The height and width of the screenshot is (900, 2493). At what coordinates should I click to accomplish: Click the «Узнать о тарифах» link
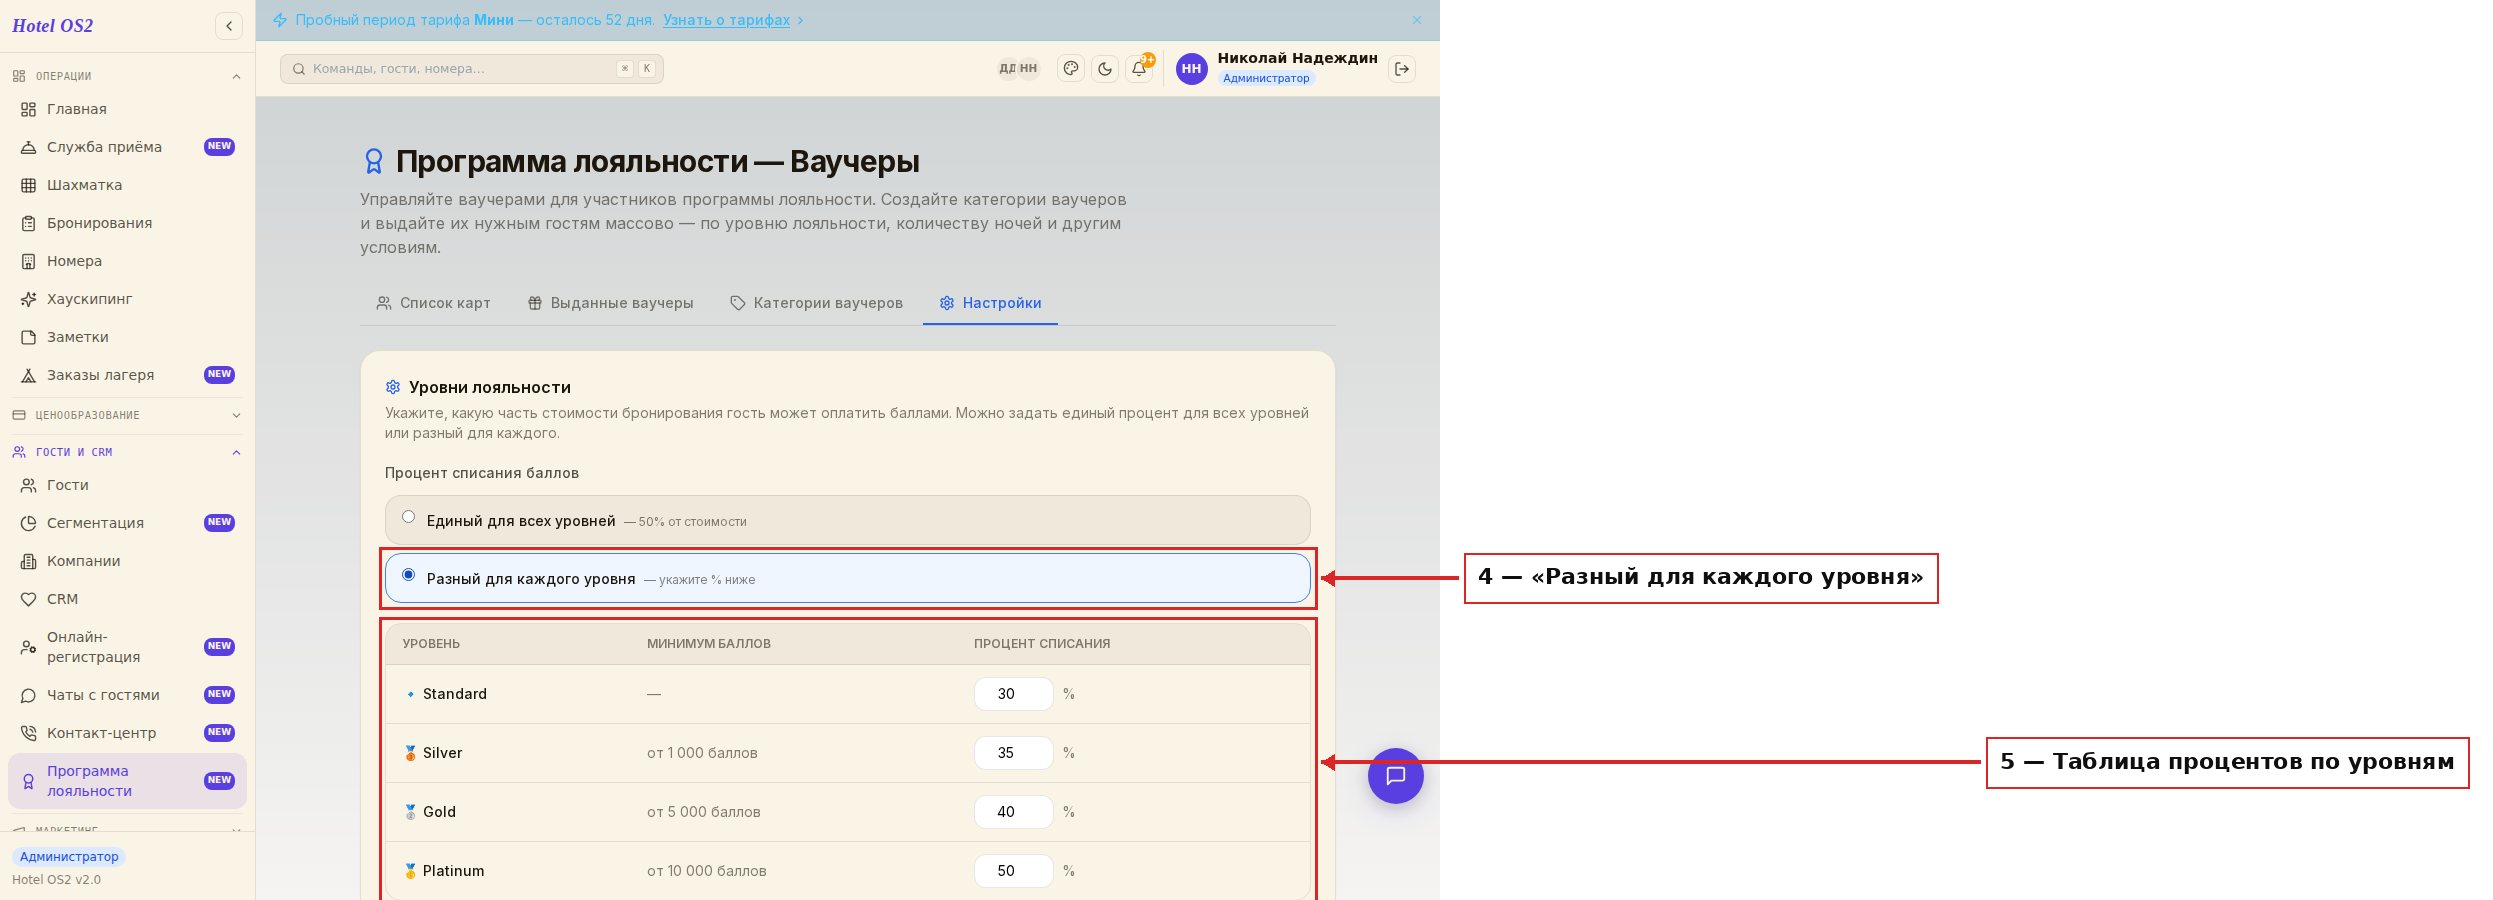point(726,20)
